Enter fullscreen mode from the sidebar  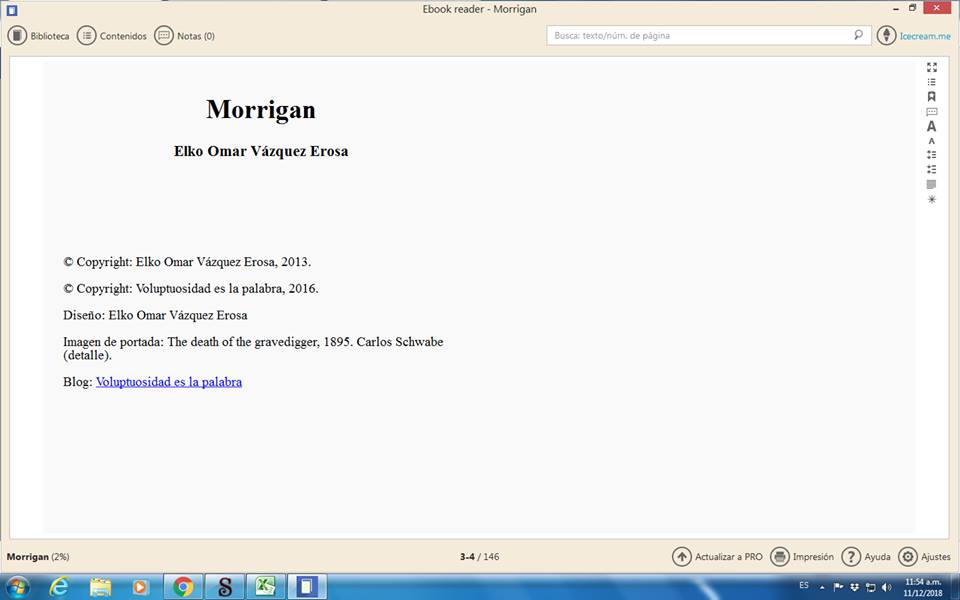[x=931, y=67]
